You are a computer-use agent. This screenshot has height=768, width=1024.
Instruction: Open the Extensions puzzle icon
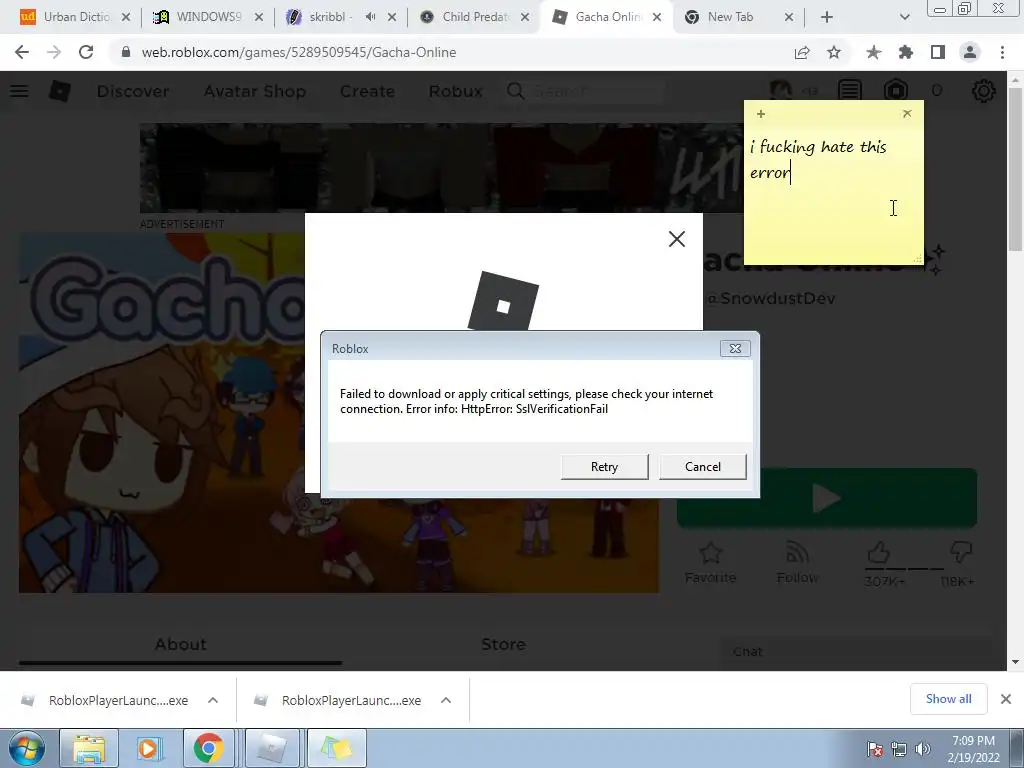pos(905,52)
